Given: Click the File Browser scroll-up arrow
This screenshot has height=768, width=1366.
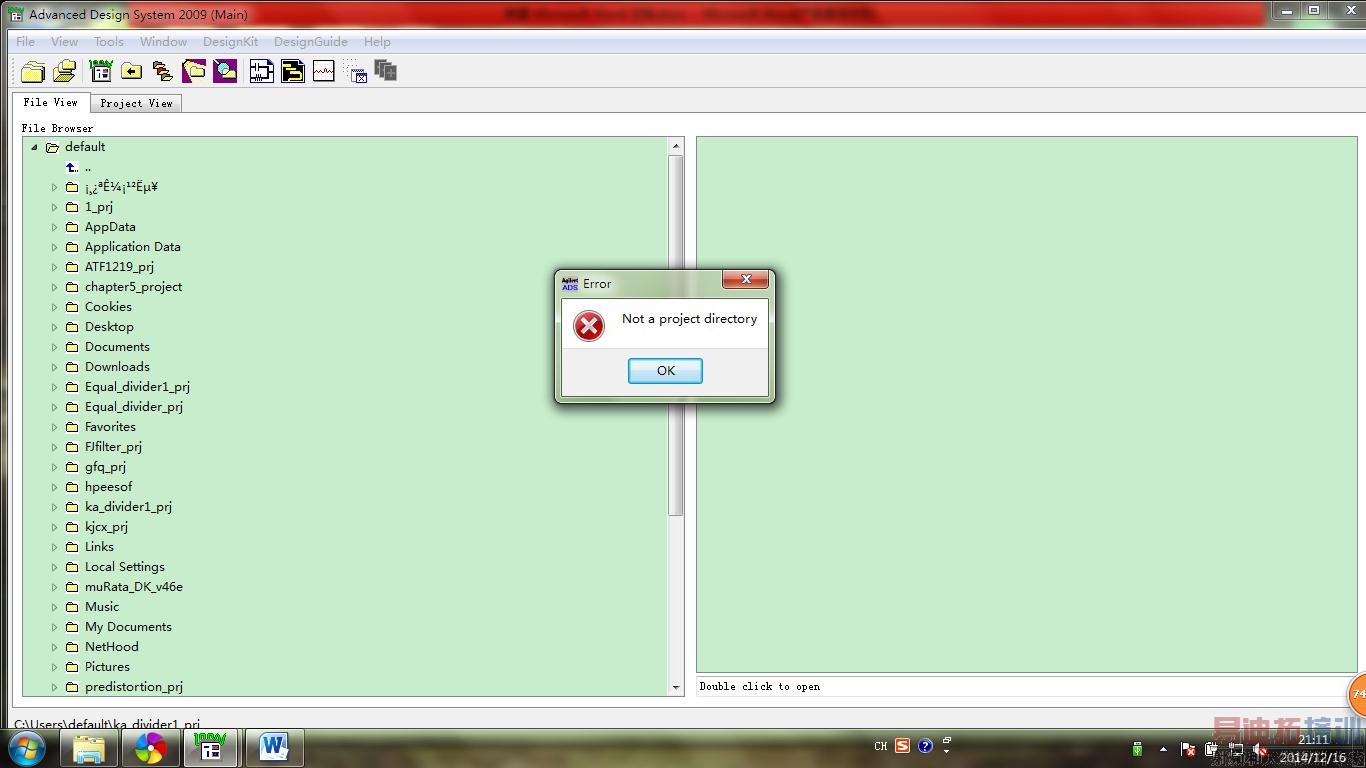Looking at the screenshot, I should coord(676,146).
